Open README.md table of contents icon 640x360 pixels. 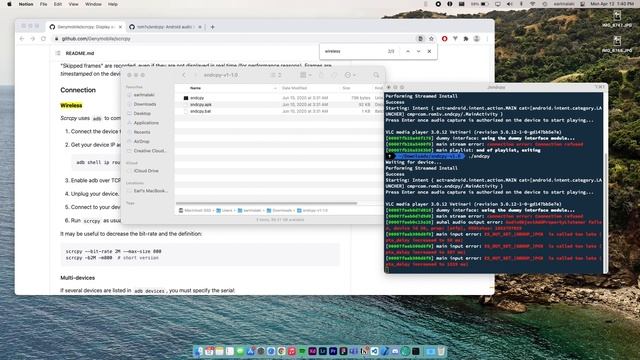(x=58, y=53)
